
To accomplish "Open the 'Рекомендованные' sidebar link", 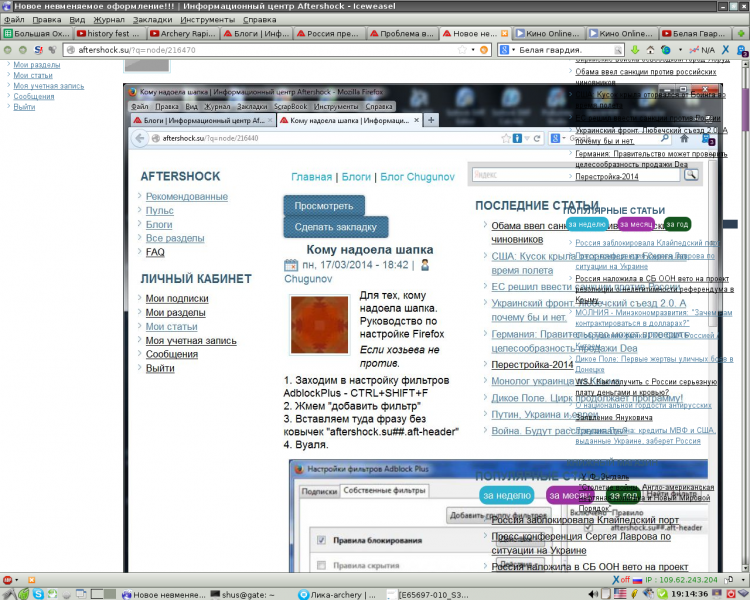I will click(186, 196).
